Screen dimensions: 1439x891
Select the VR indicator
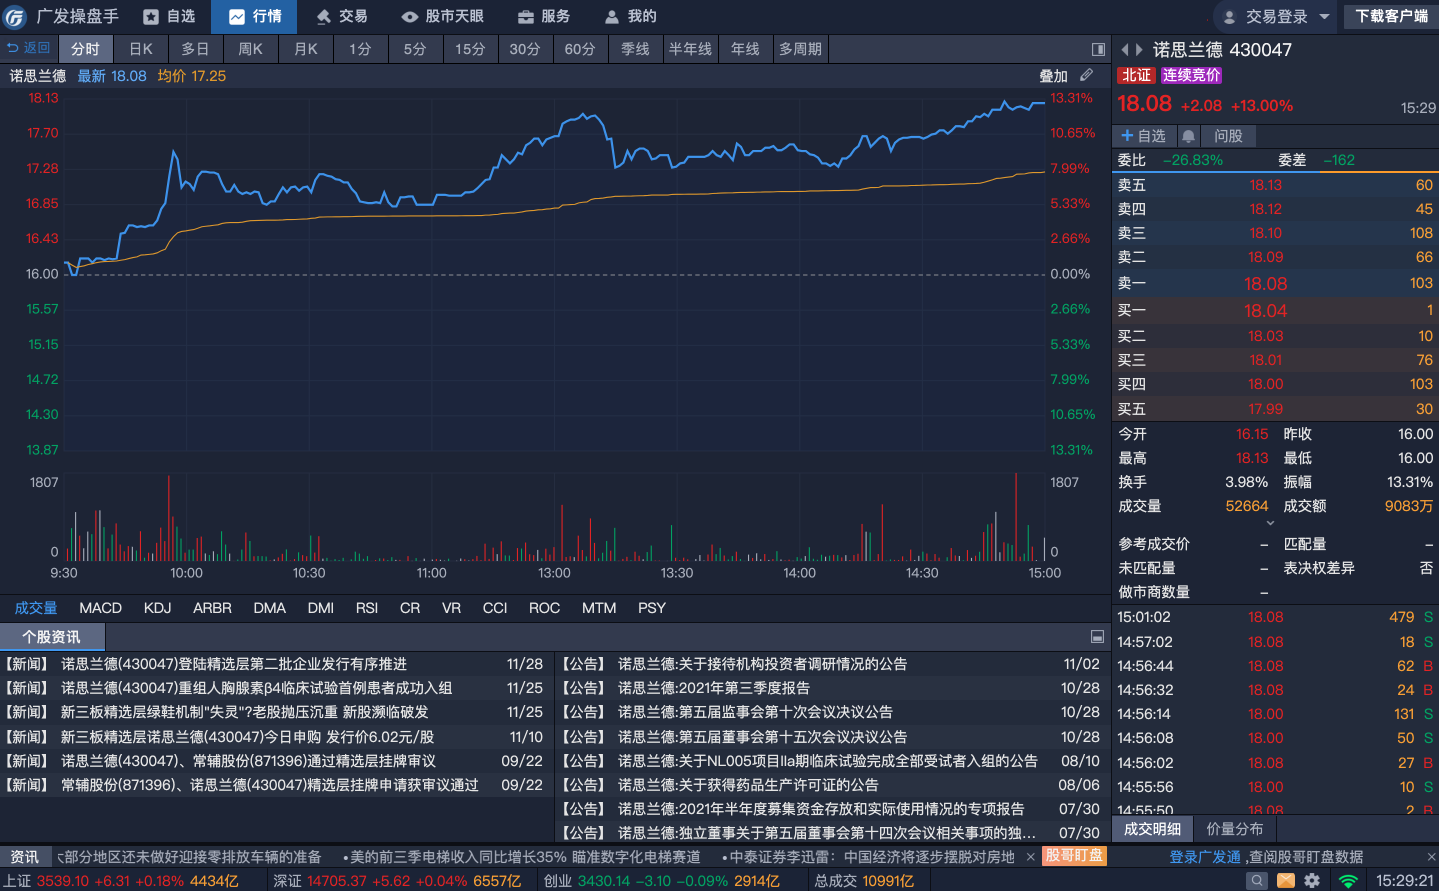(x=452, y=608)
